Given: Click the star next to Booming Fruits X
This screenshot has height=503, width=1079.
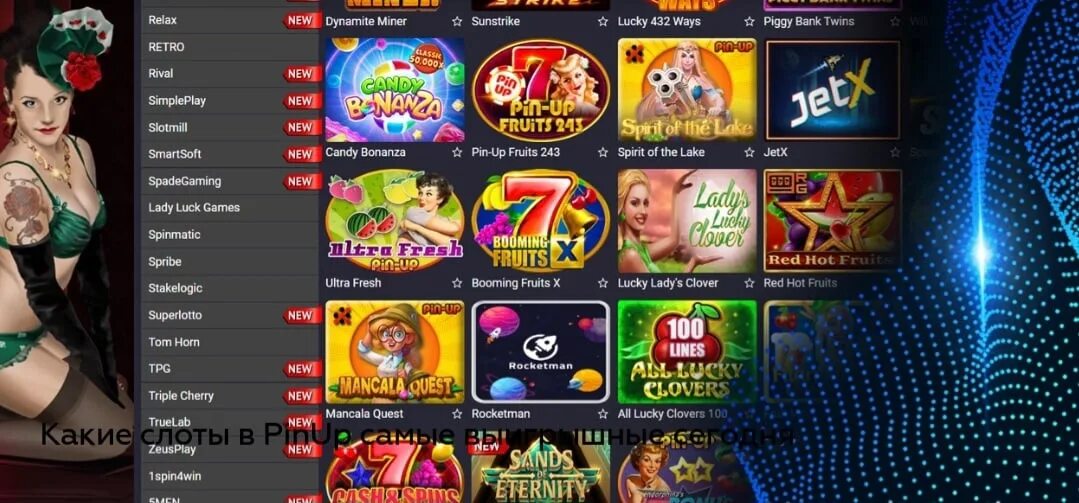Looking at the screenshot, I should (603, 283).
